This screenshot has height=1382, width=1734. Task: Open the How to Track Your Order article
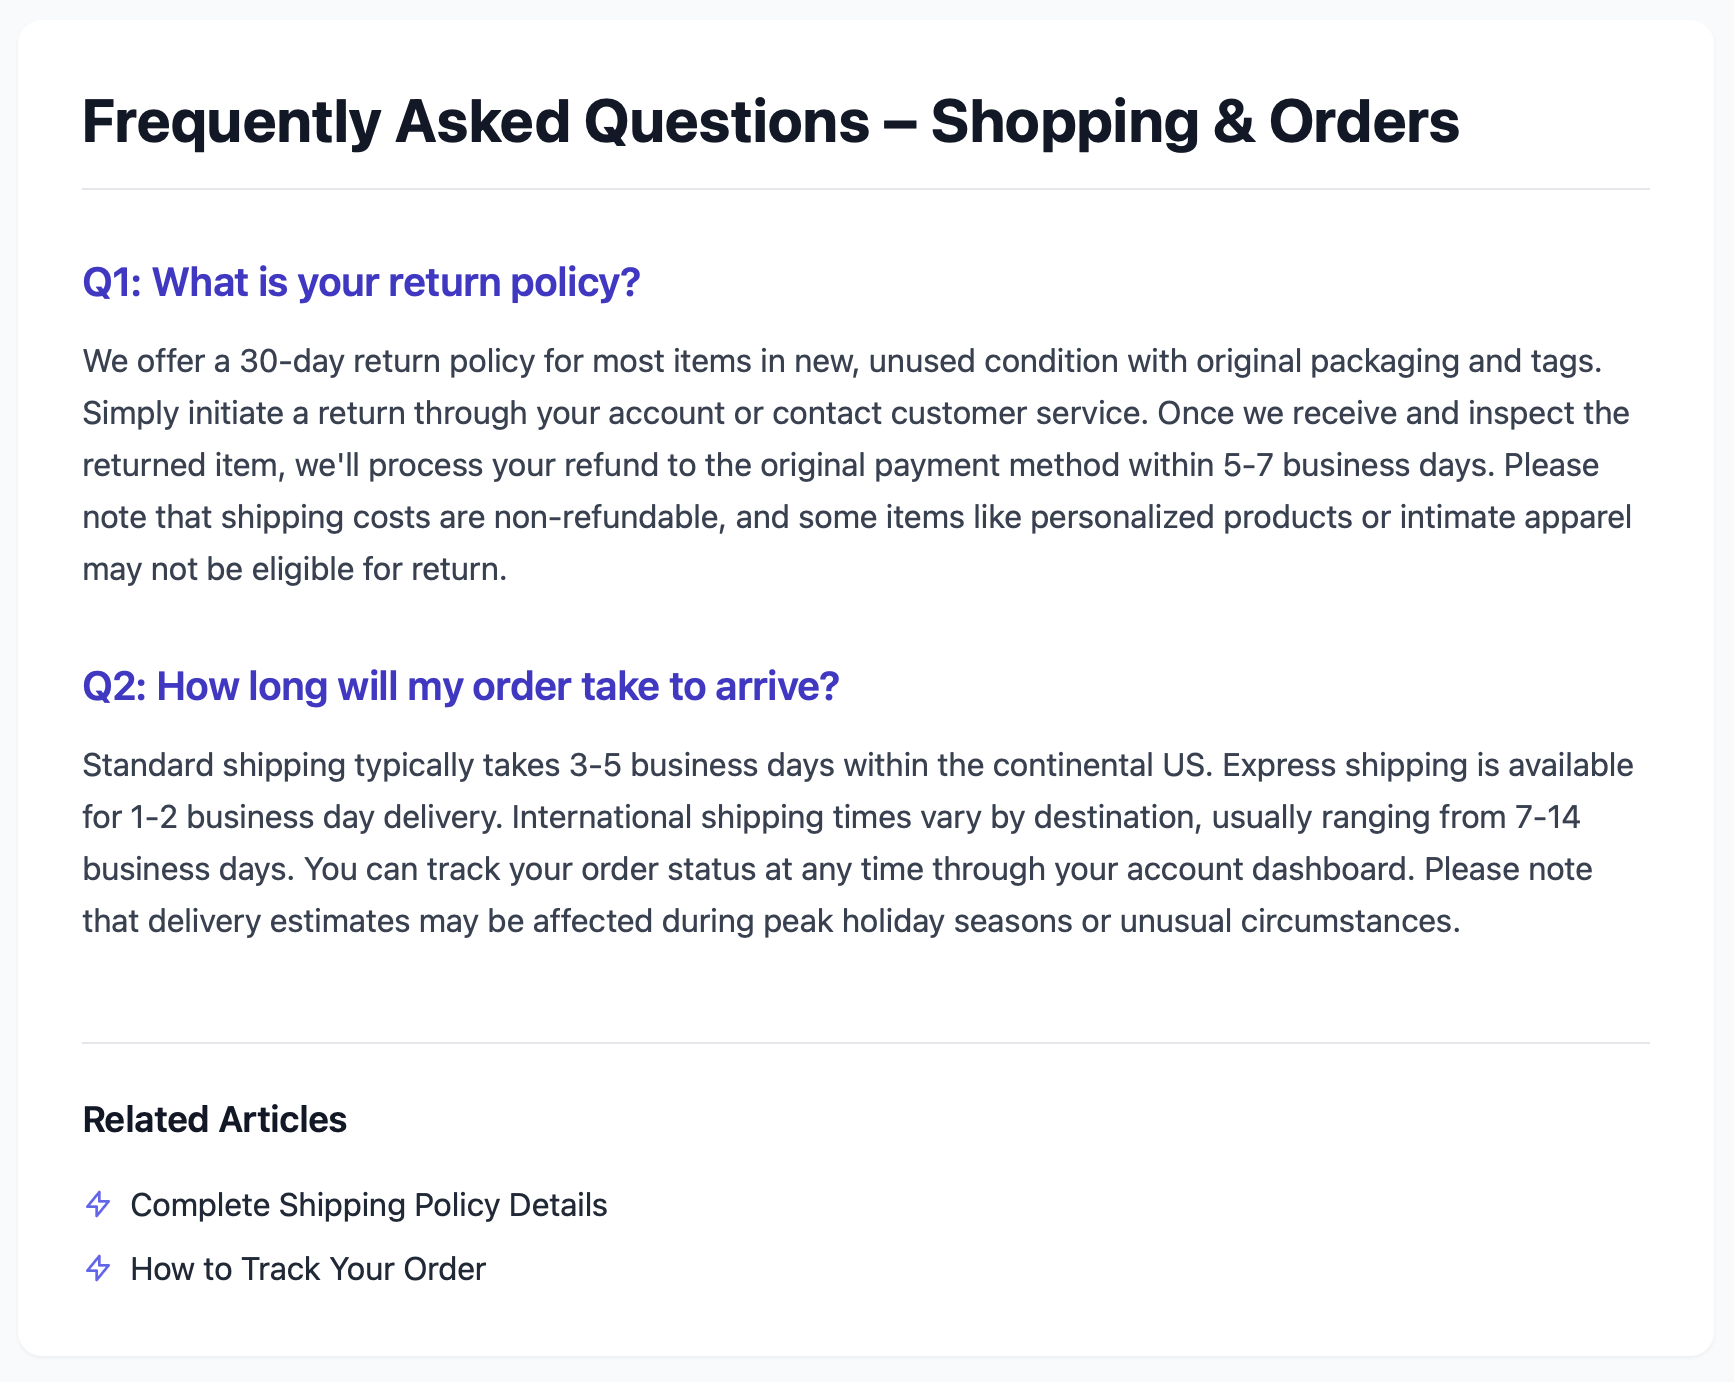click(308, 1269)
